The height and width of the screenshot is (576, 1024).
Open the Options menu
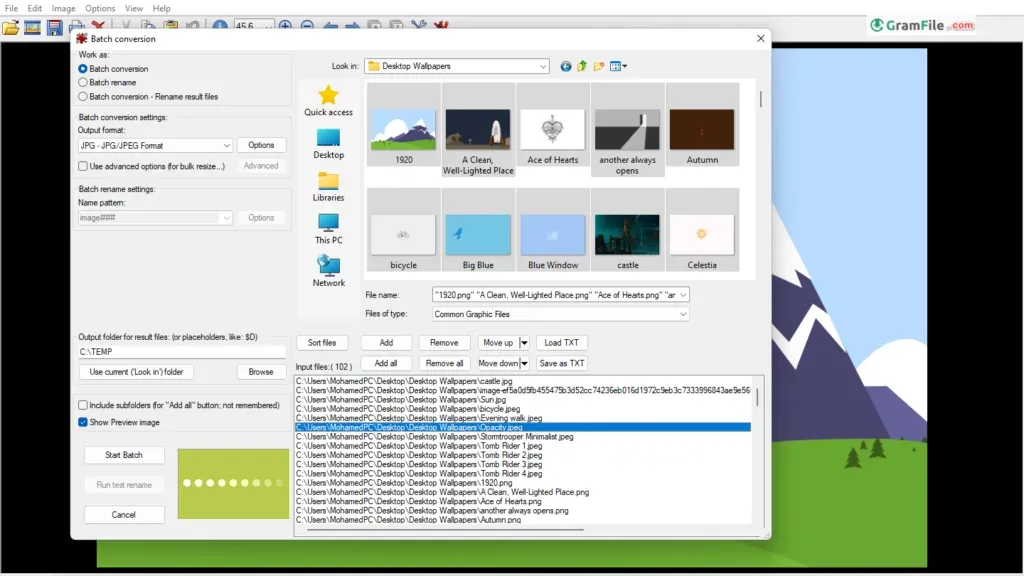tap(100, 8)
